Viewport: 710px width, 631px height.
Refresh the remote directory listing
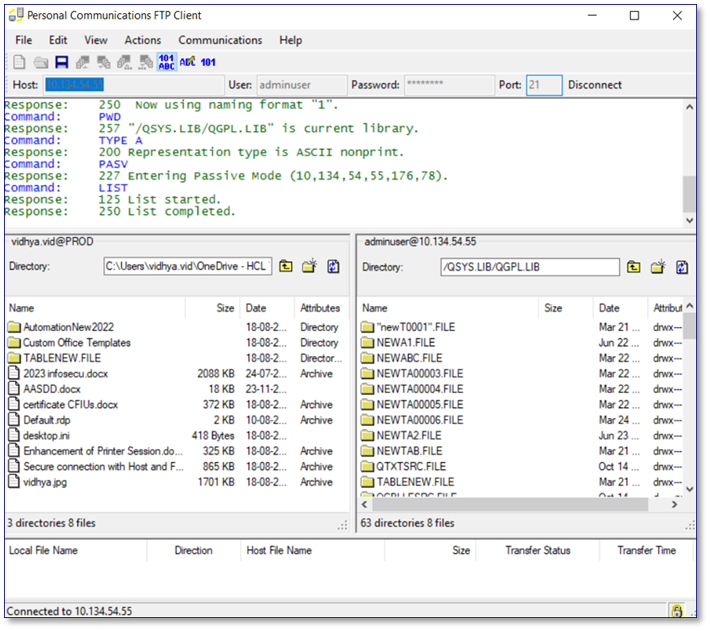pos(681,267)
